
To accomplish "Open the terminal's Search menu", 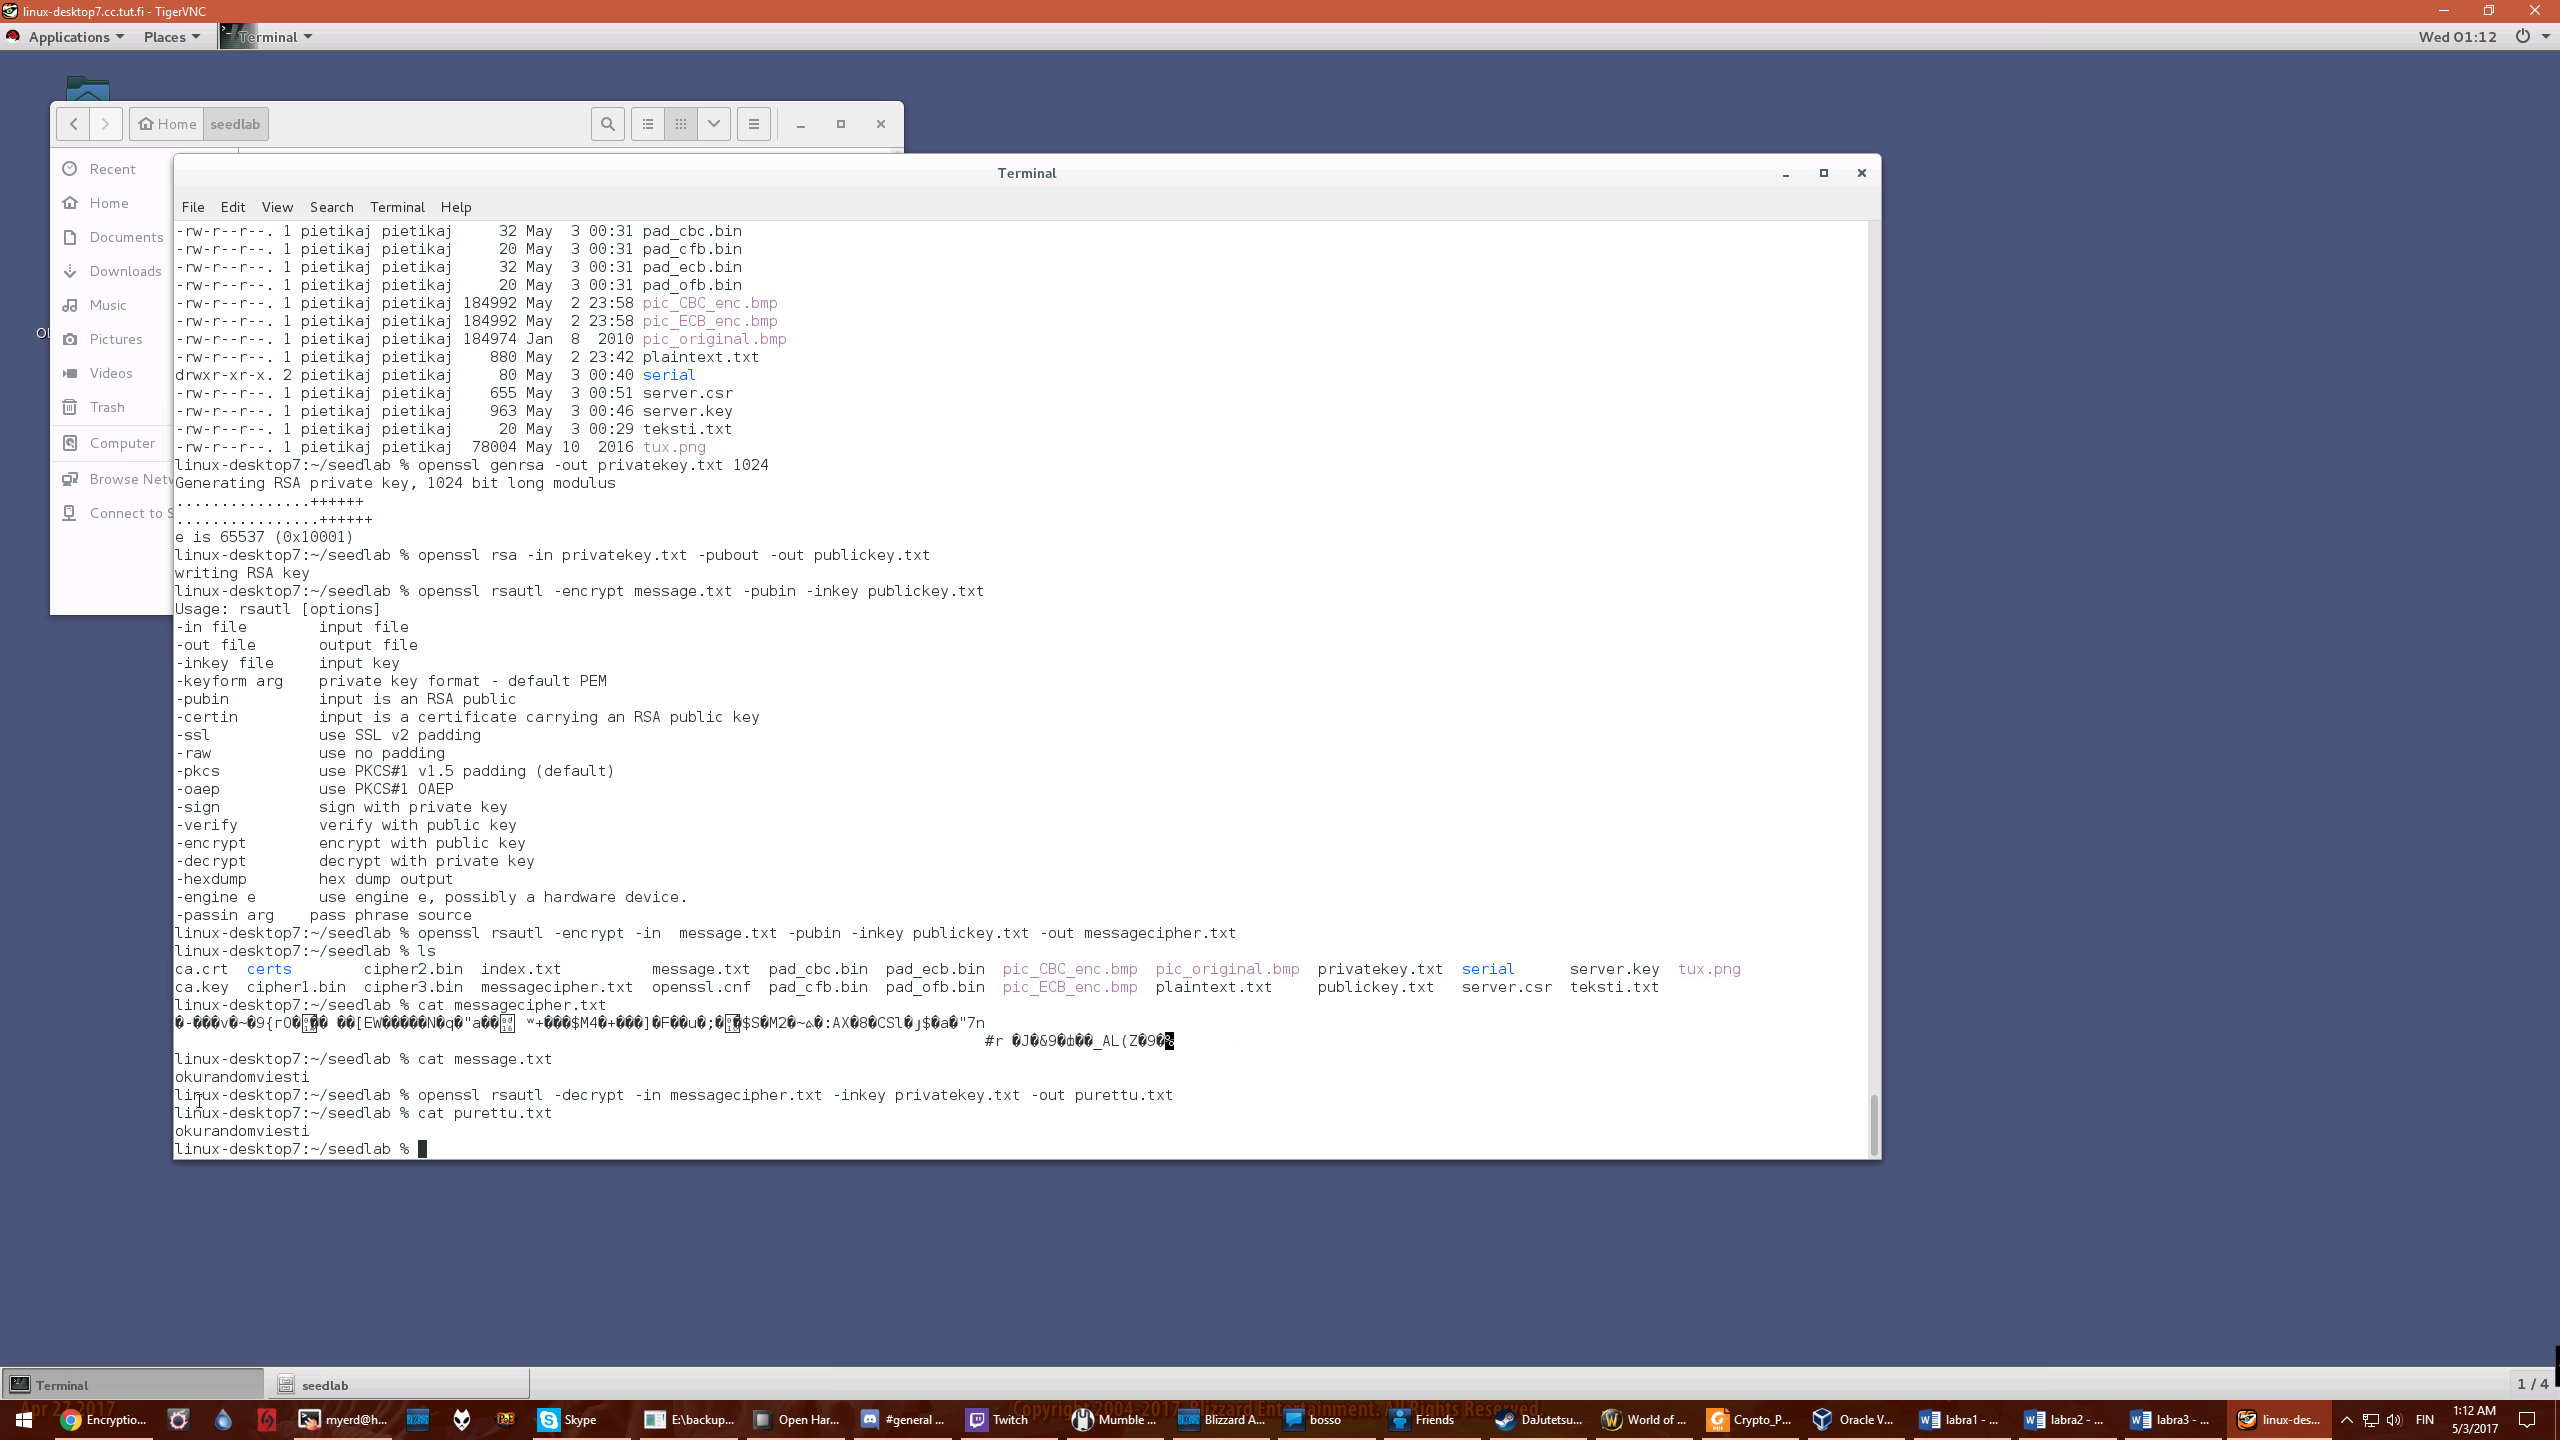I will [331, 207].
